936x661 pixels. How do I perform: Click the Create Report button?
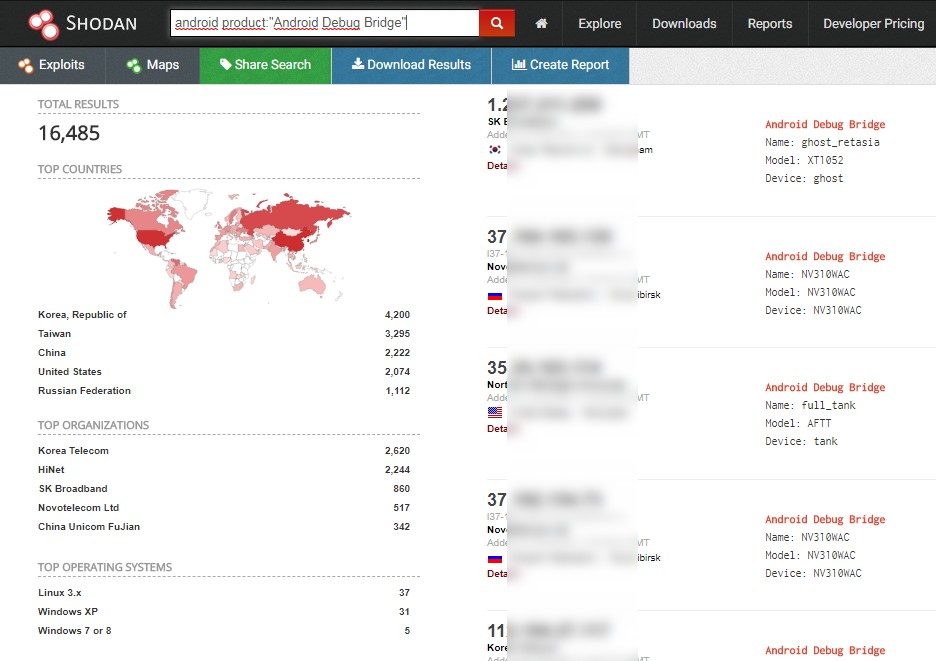point(560,65)
